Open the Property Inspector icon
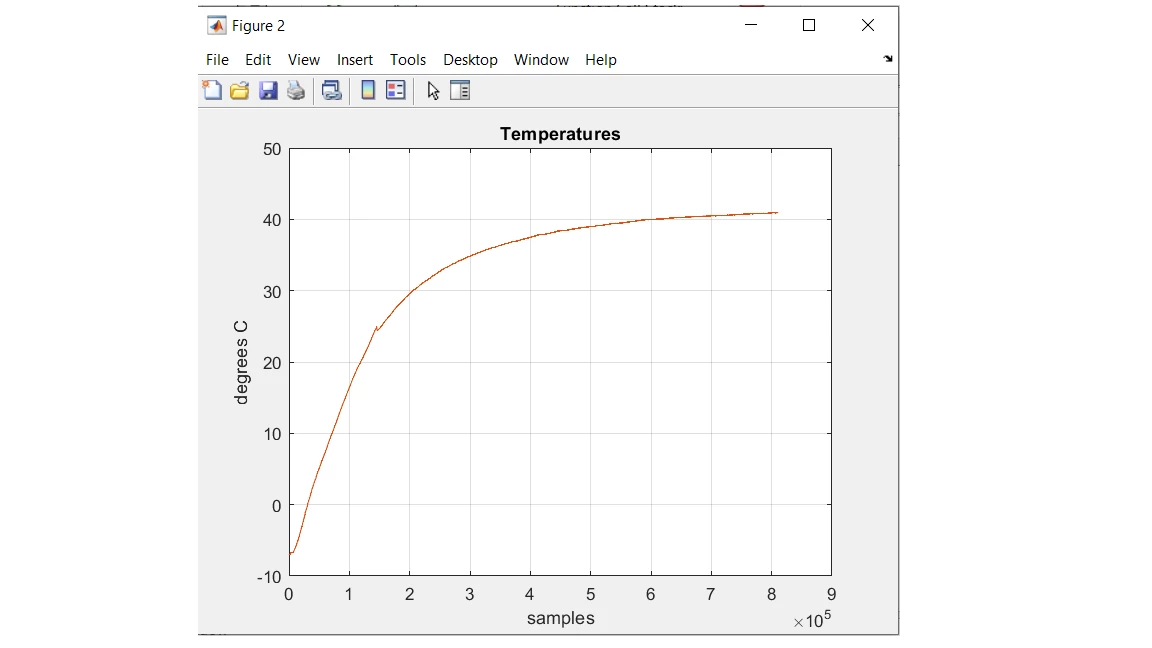Viewport: 1152px width, 648px height. pos(460,90)
